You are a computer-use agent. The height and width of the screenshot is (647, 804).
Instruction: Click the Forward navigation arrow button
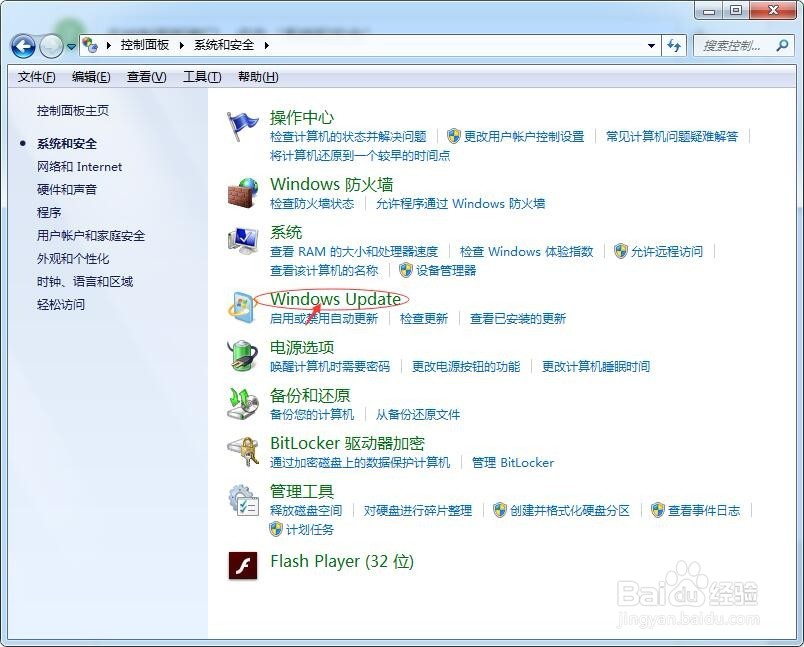pyautogui.click(x=51, y=47)
